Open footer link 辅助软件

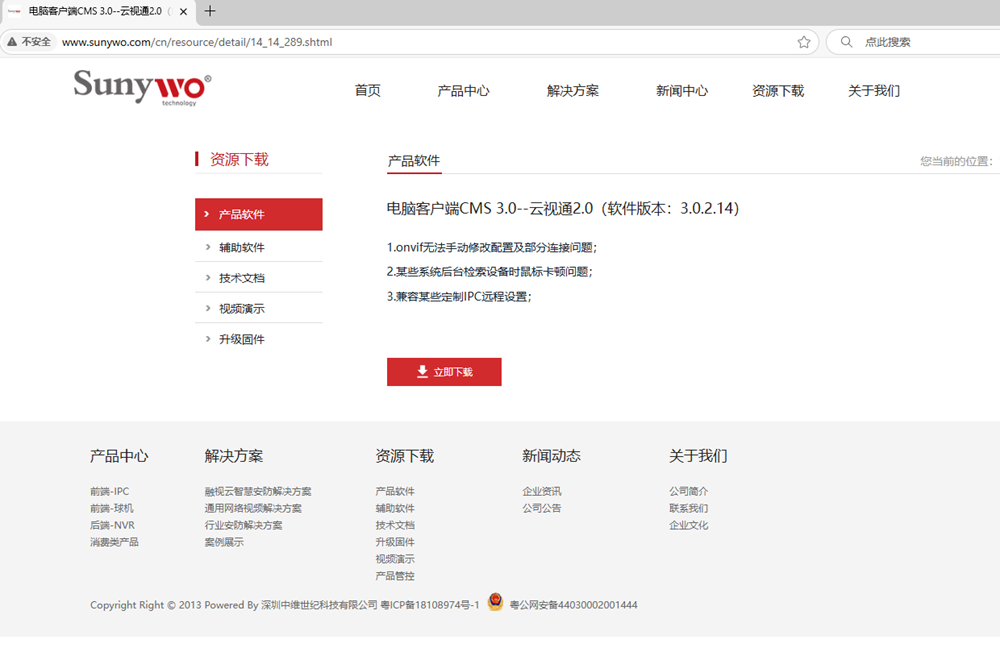pyautogui.click(x=395, y=508)
